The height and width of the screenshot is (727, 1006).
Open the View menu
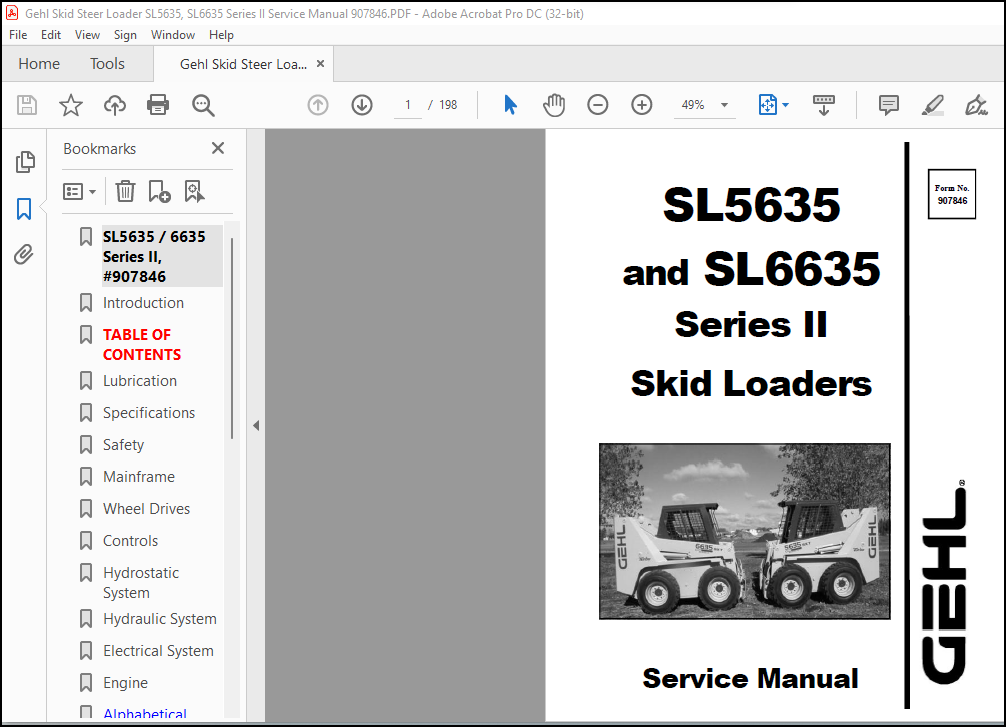point(87,35)
